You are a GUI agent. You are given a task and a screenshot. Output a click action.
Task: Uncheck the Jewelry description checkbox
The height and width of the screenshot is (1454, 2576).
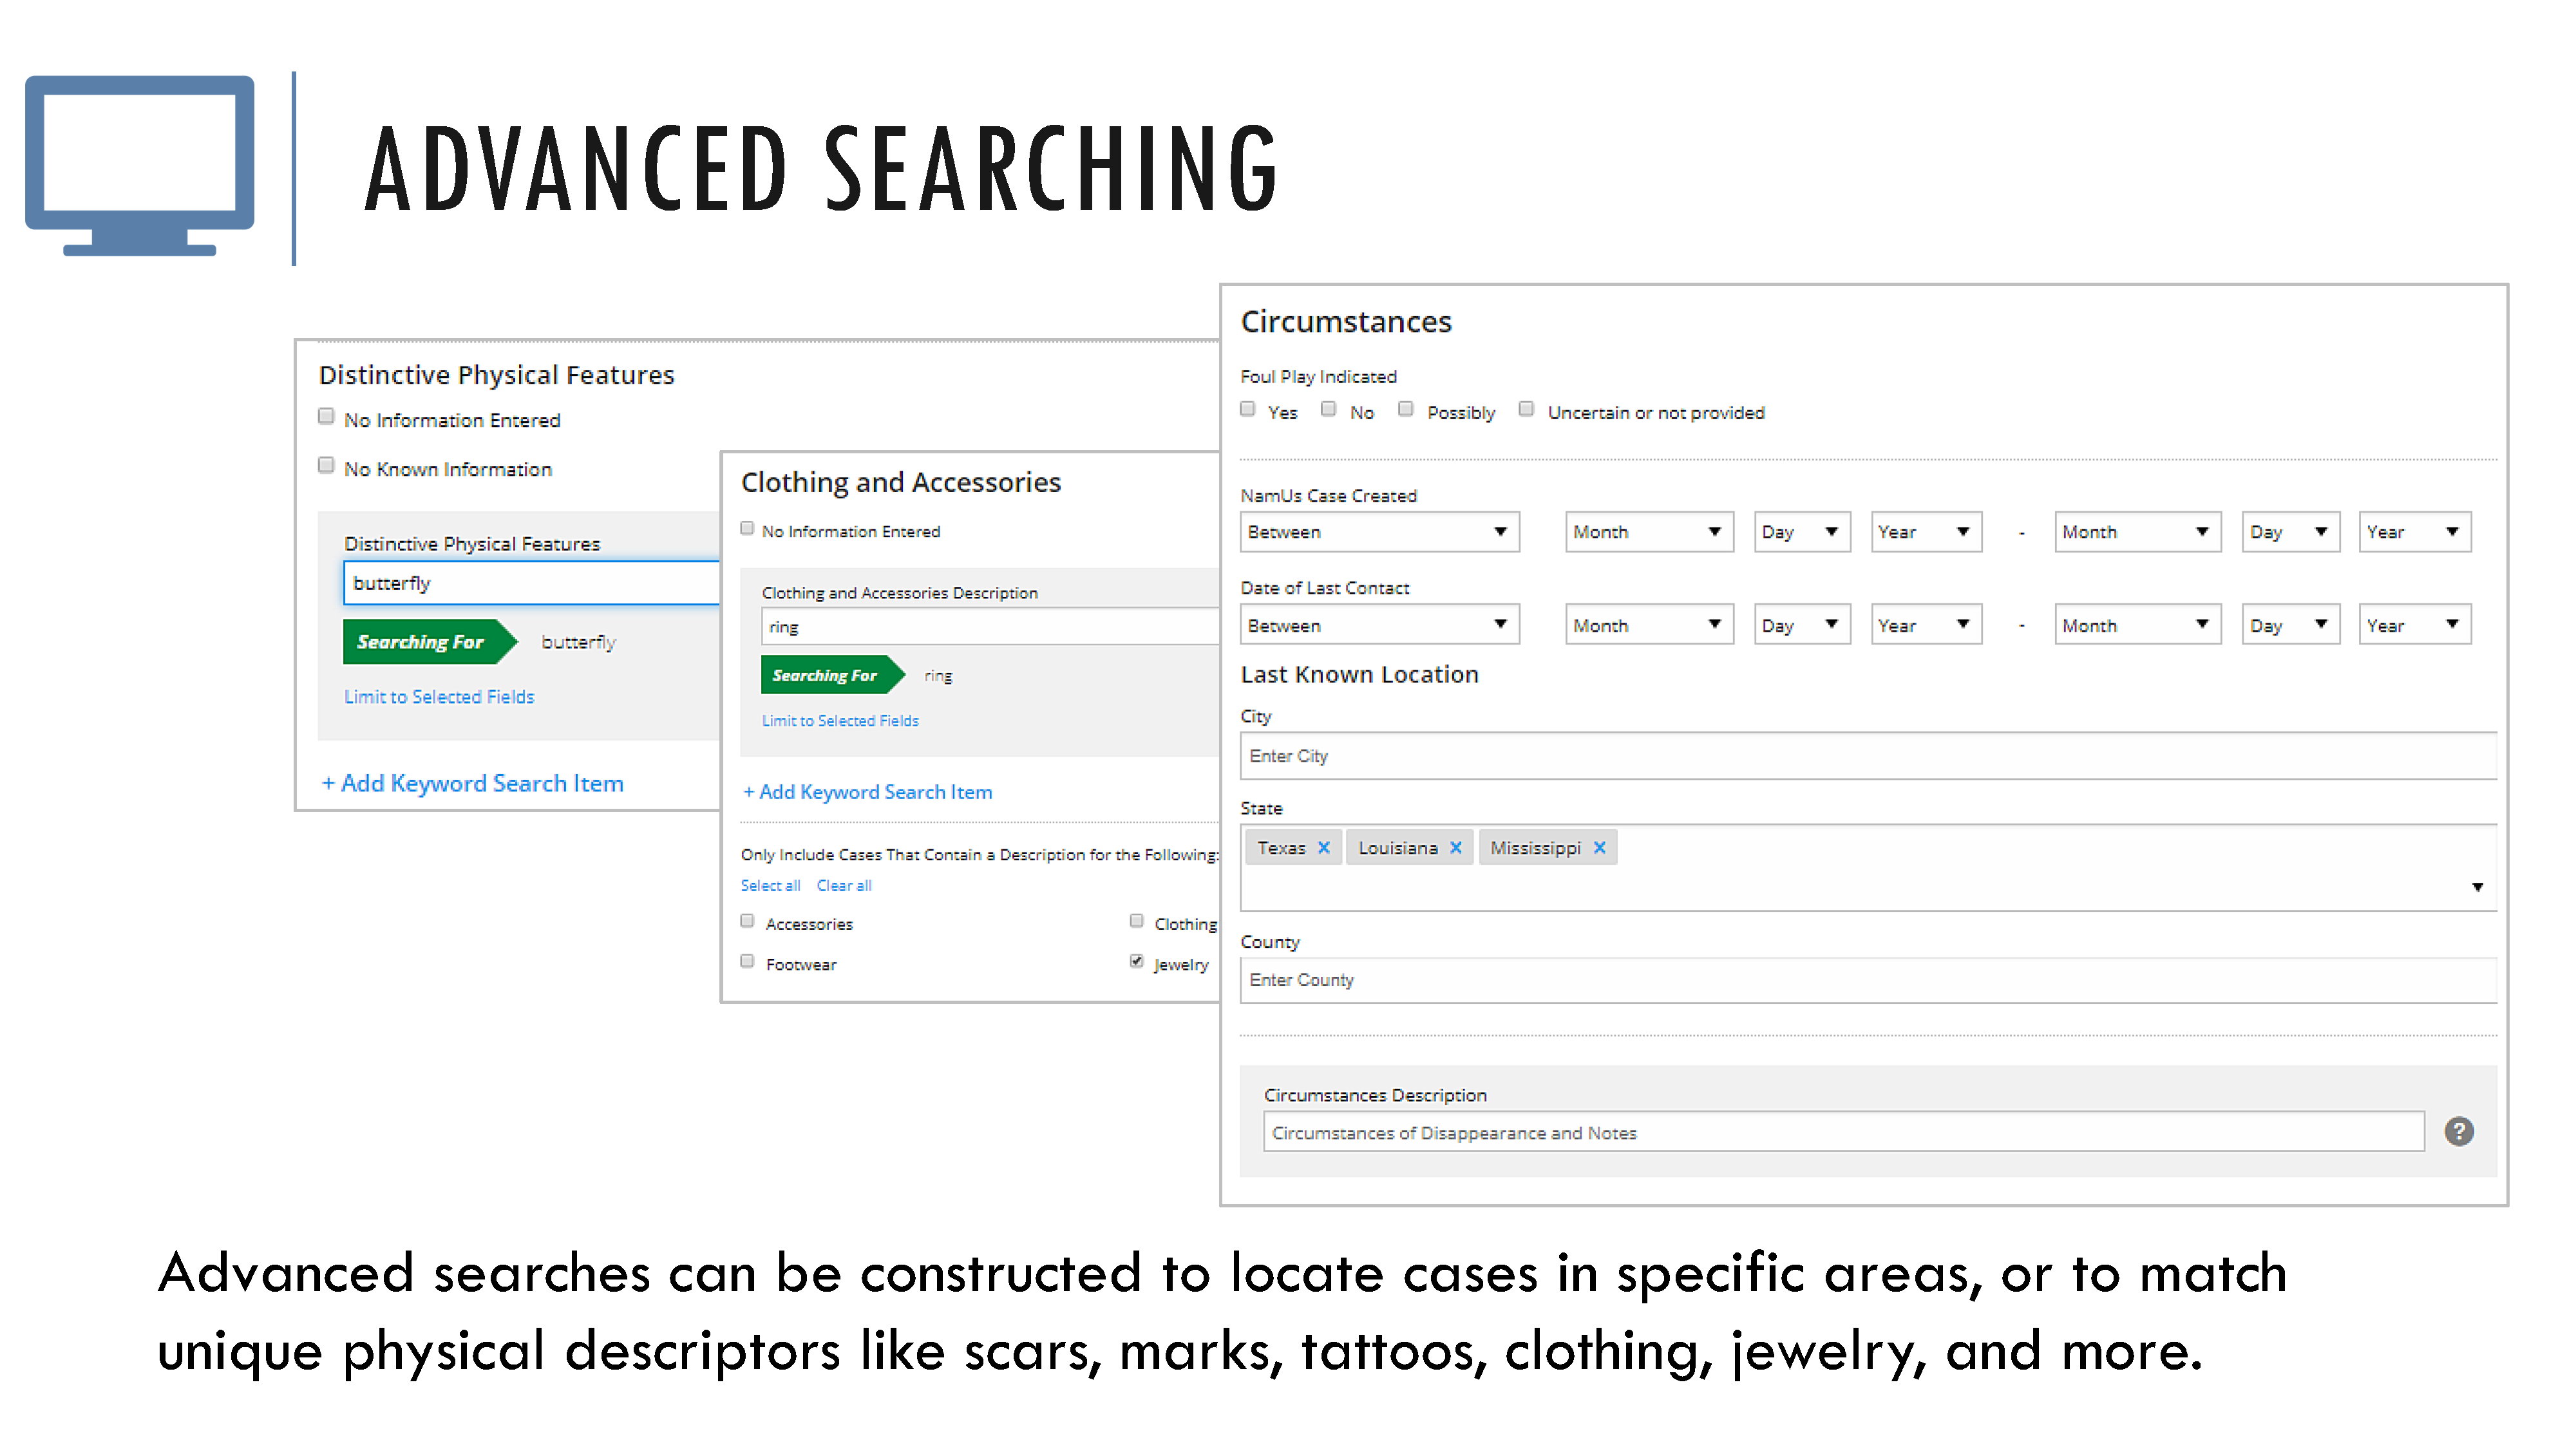[x=1136, y=961]
